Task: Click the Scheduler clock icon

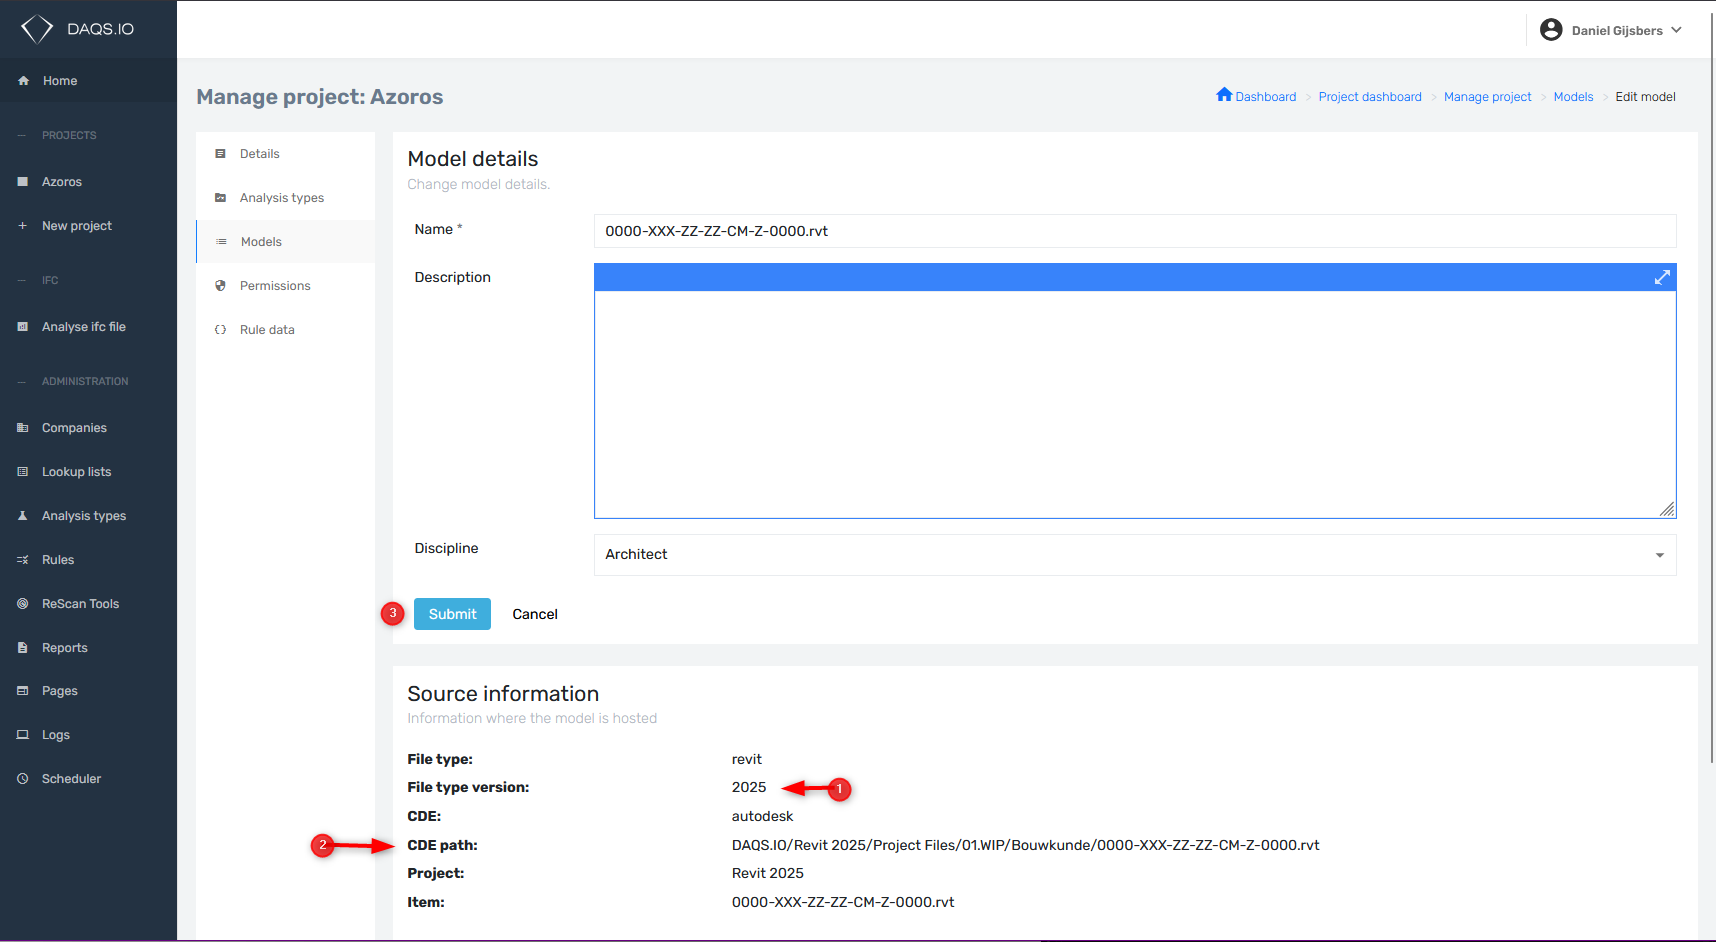Action: (22, 779)
